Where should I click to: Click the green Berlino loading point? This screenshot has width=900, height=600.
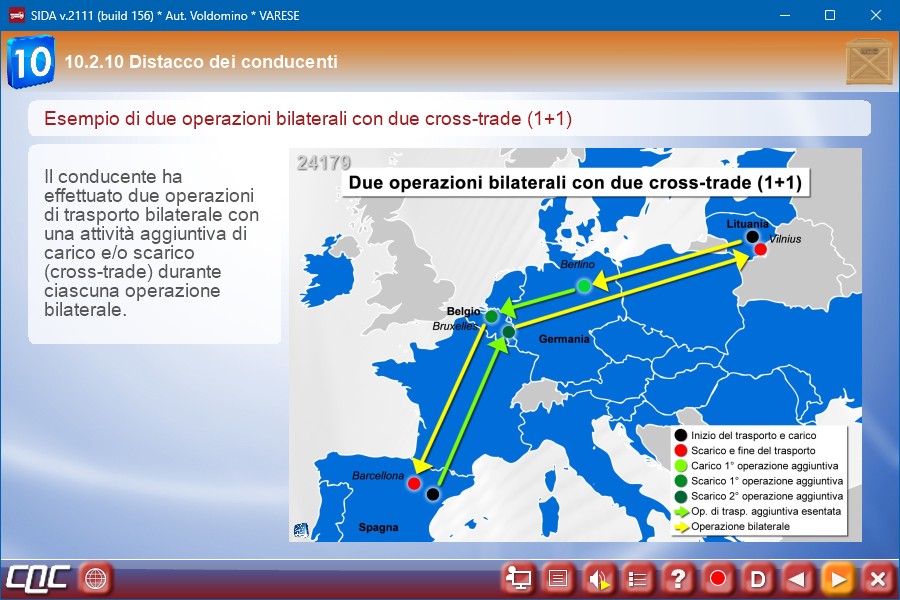pyautogui.click(x=583, y=286)
